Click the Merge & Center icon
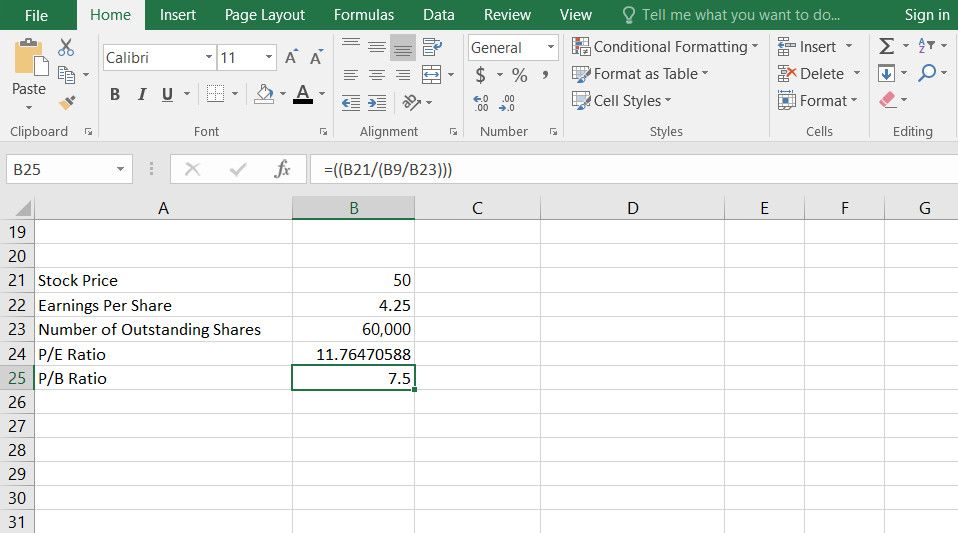 pyautogui.click(x=431, y=75)
